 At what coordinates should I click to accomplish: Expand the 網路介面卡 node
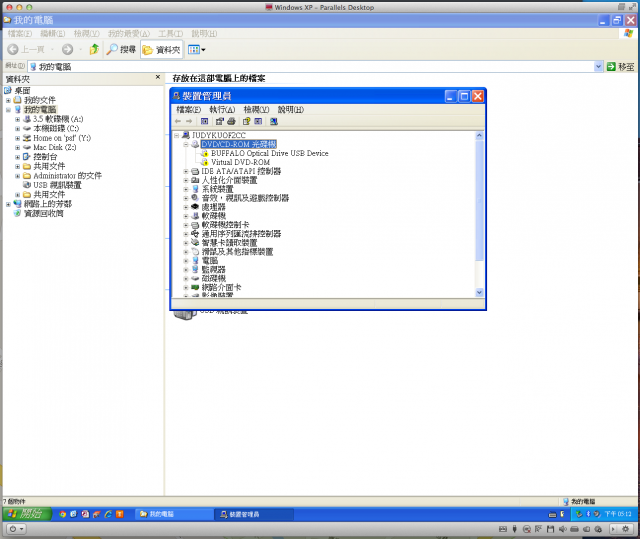(x=186, y=287)
